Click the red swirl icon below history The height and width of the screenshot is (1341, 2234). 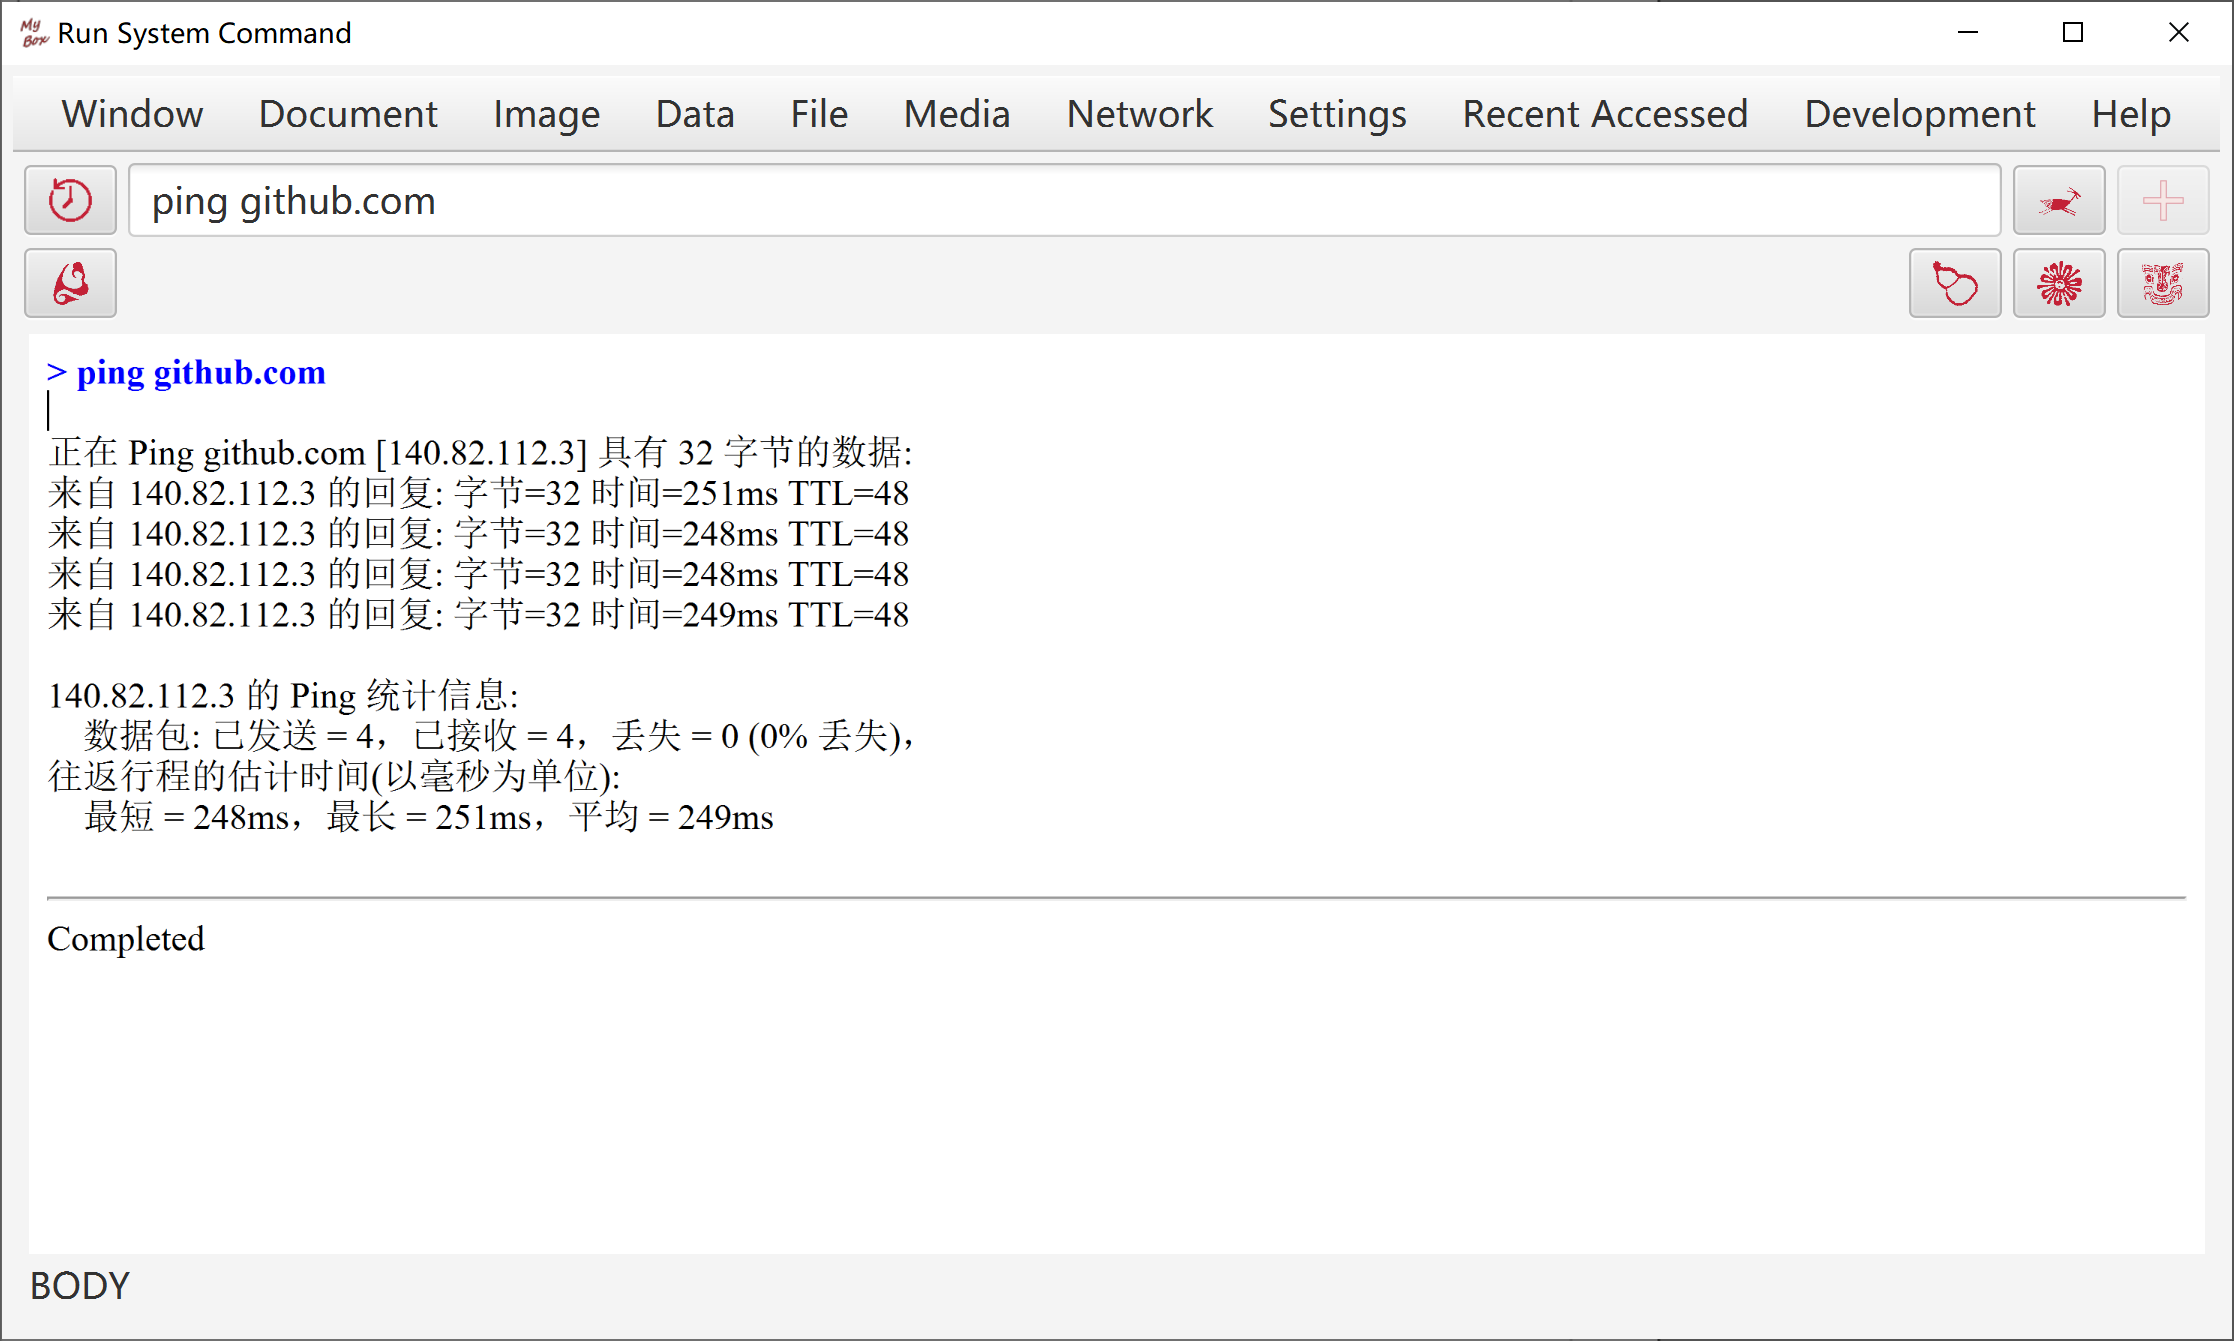click(x=70, y=284)
